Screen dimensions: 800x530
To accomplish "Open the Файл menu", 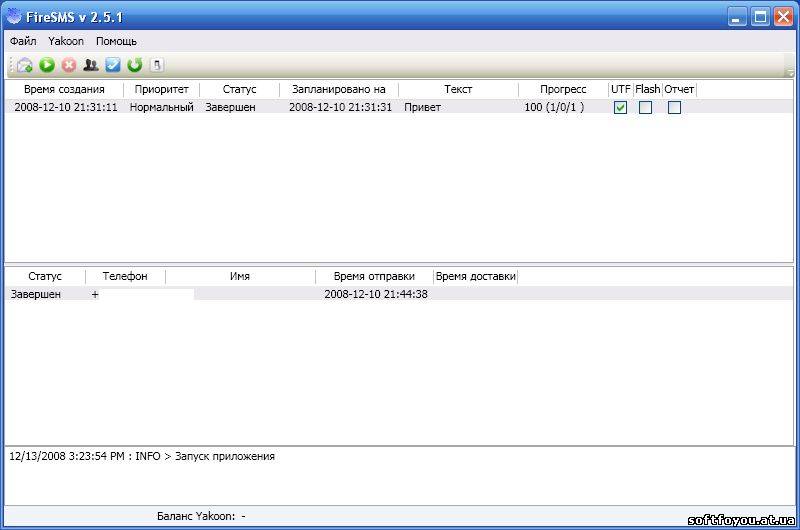I will pyautogui.click(x=23, y=41).
